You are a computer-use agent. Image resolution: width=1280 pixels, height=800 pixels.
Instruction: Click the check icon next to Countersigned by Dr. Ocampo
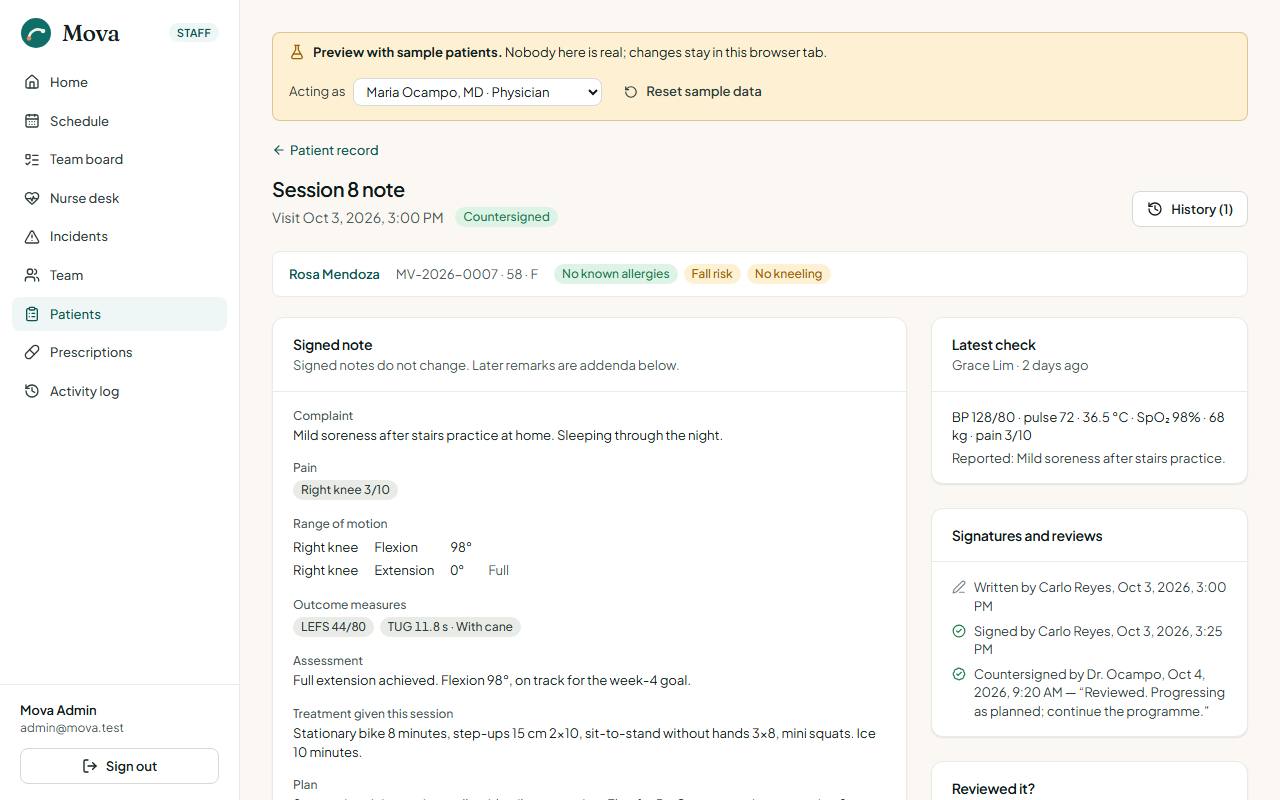(x=959, y=674)
